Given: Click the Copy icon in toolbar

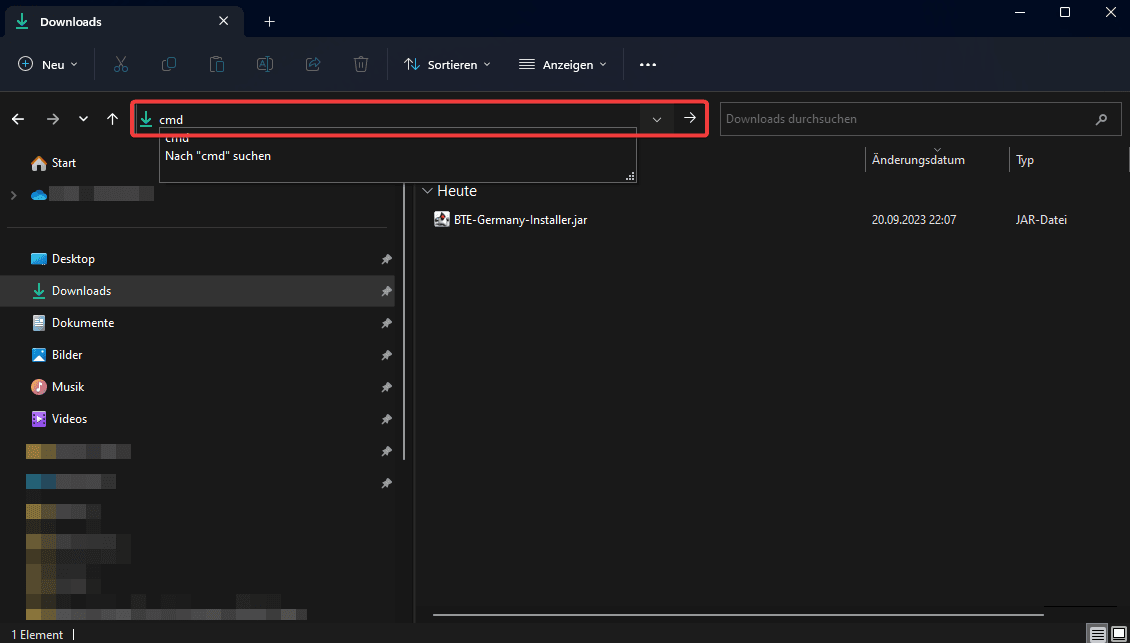Looking at the screenshot, I should pyautogui.click(x=169, y=64).
